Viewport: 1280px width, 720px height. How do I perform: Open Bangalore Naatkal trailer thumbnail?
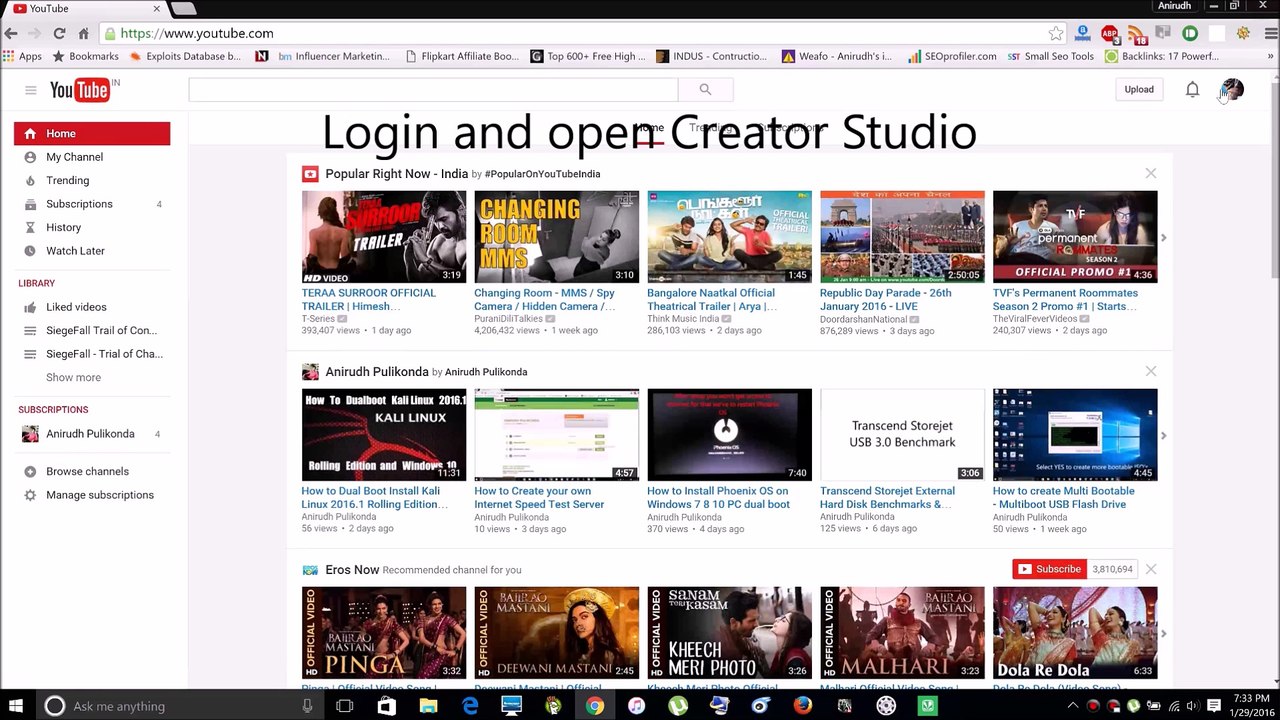click(729, 237)
